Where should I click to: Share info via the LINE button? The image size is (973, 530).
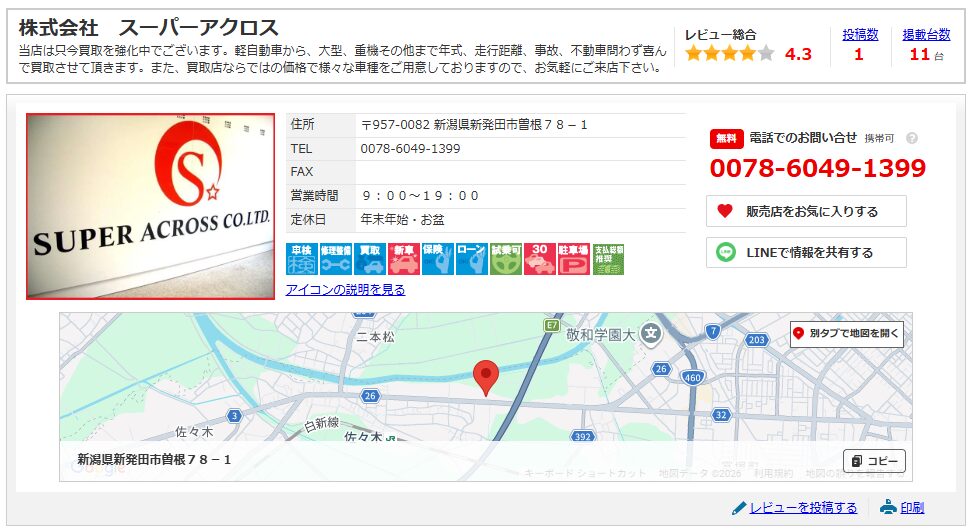click(x=806, y=253)
